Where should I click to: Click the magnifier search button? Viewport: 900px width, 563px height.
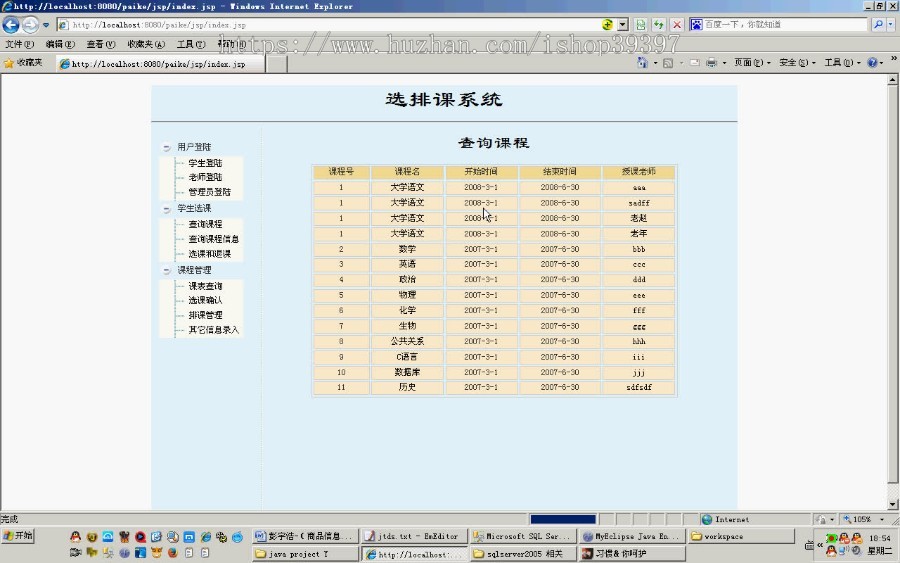878,24
